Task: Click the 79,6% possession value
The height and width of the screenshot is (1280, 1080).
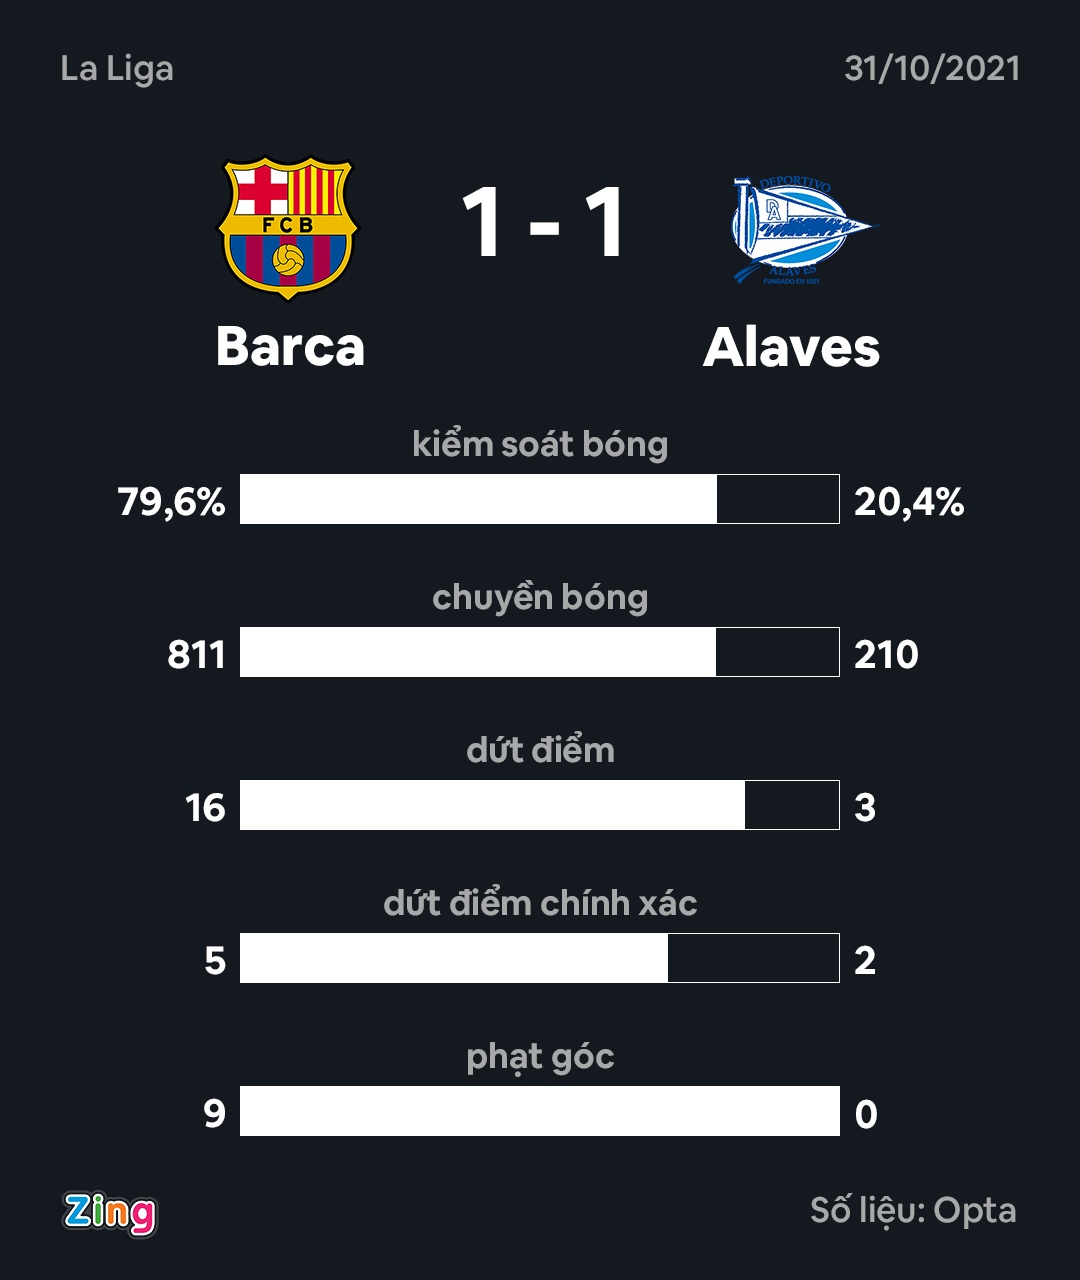Action: point(171,502)
